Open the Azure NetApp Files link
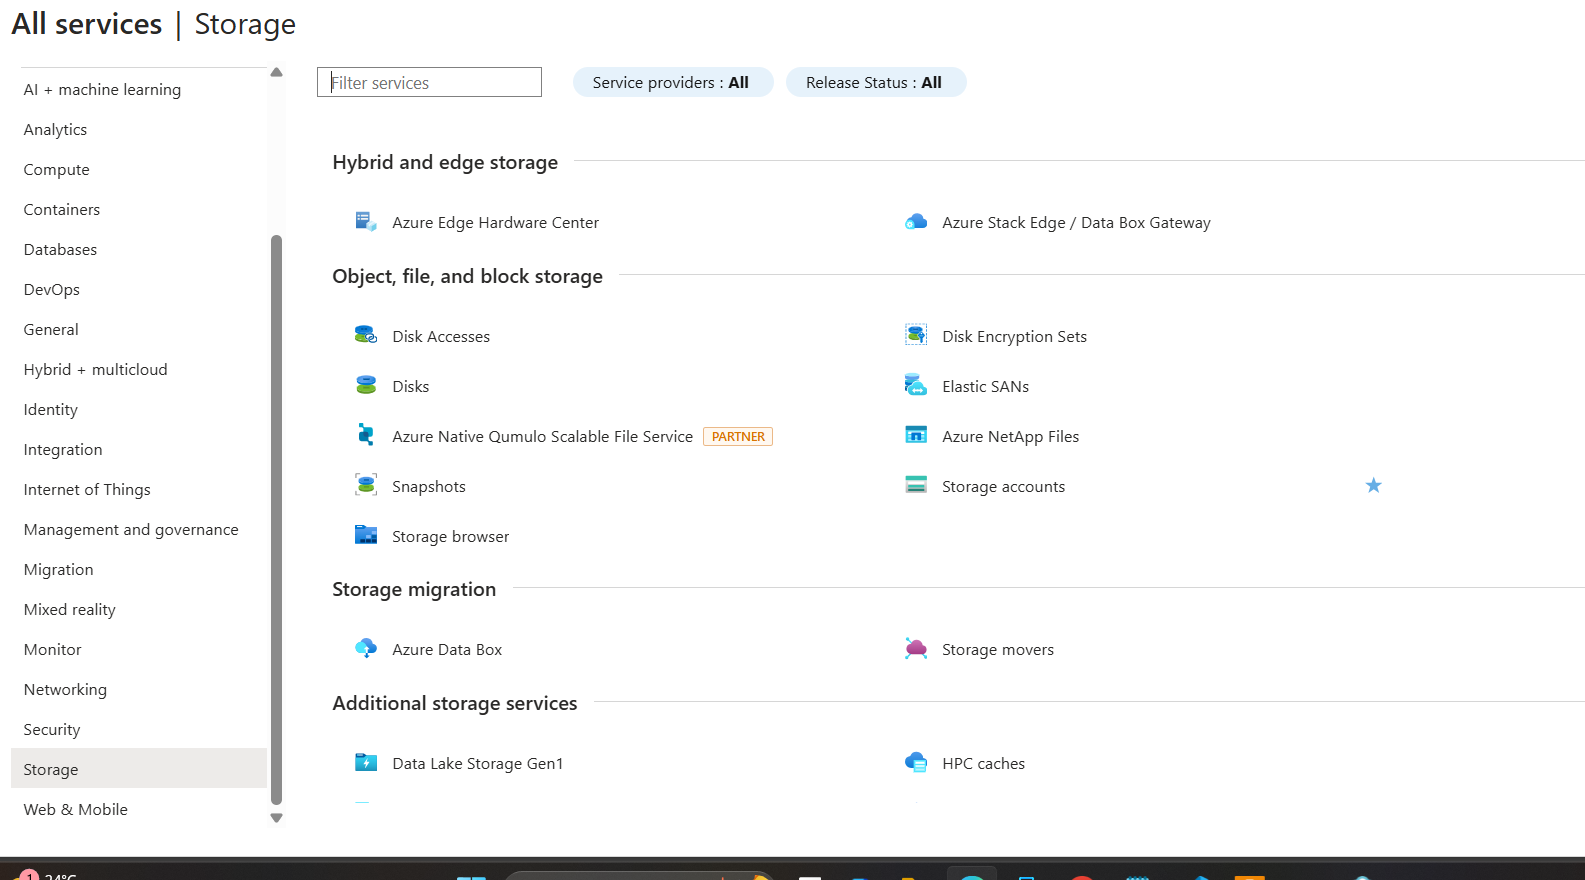This screenshot has height=880, width=1585. tap(1010, 437)
